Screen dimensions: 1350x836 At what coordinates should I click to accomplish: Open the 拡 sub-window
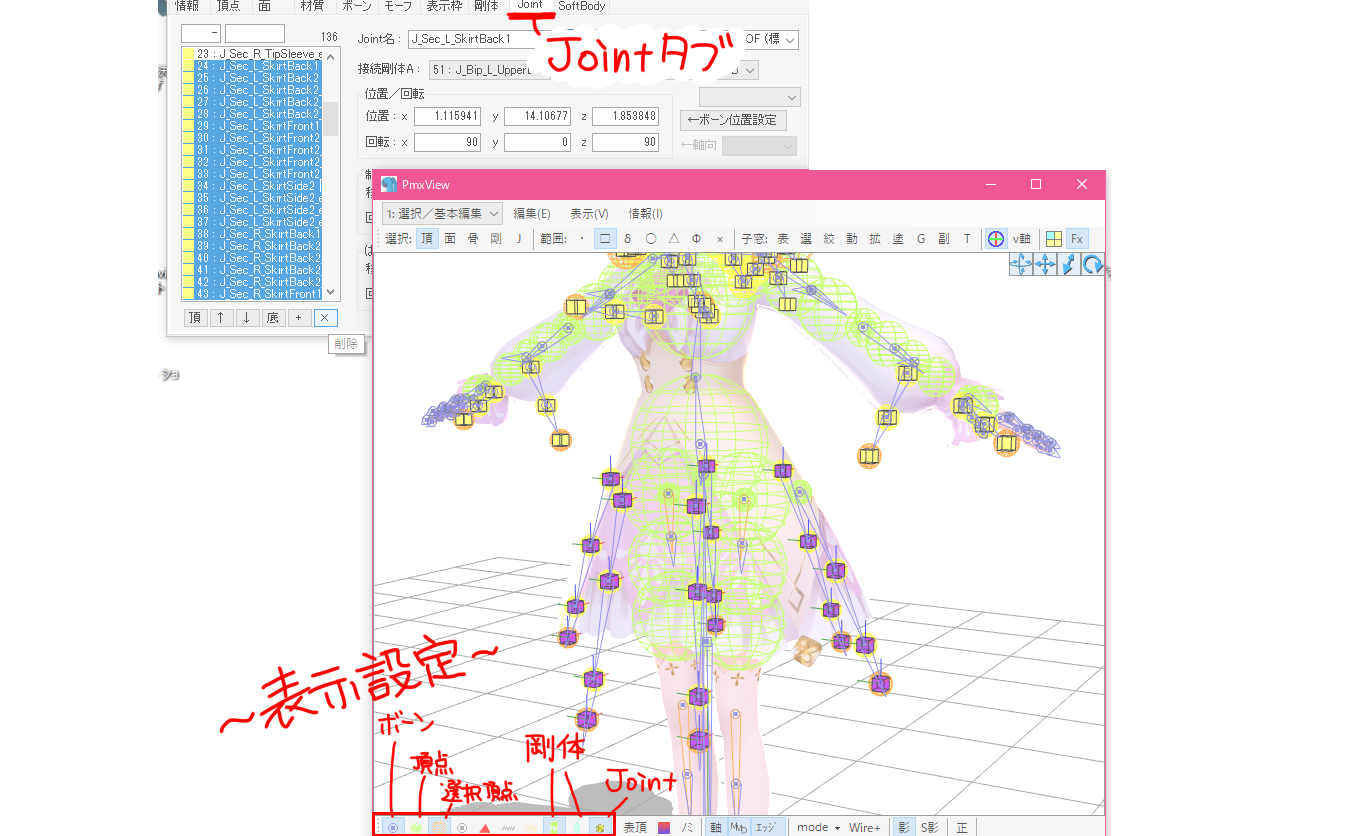pos(875,239)
